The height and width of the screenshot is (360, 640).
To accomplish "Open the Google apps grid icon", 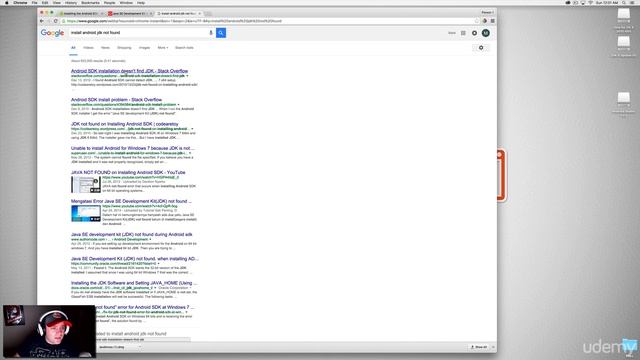I will pos(463,33).
